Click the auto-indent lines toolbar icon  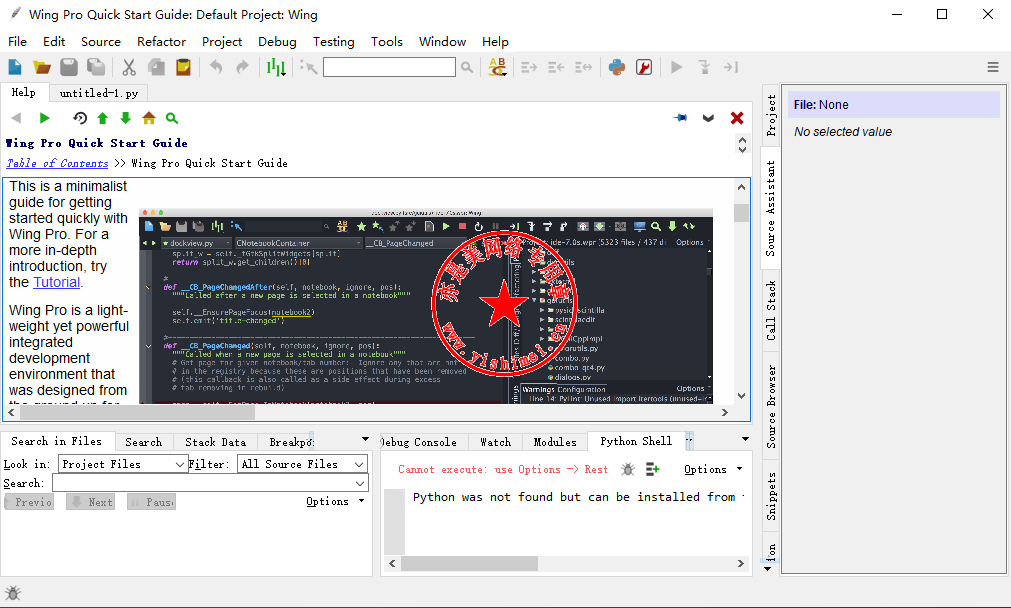[583, 67]
